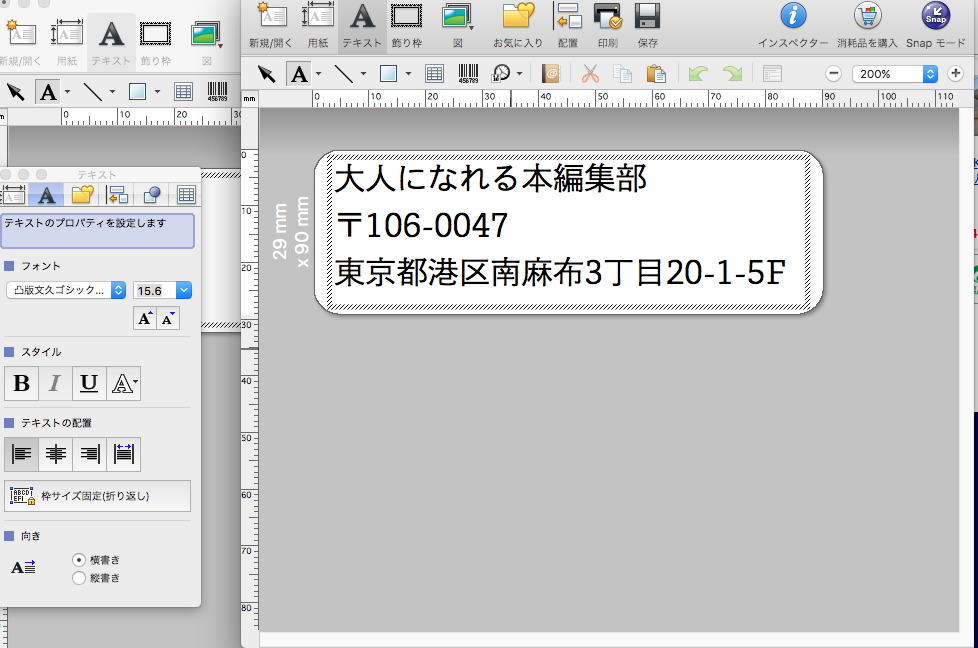Insert a table with the grid icon
The height and width of the screenshot is (648, 978).
434,73
